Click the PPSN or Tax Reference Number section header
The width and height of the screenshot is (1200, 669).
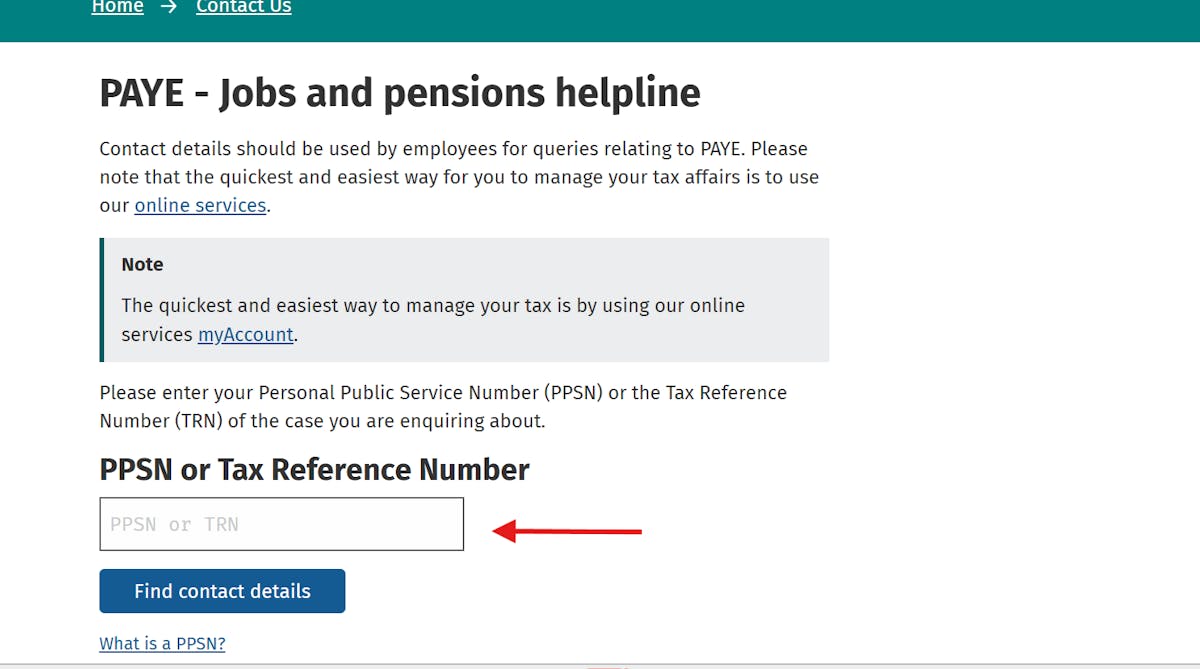(314, 469)
